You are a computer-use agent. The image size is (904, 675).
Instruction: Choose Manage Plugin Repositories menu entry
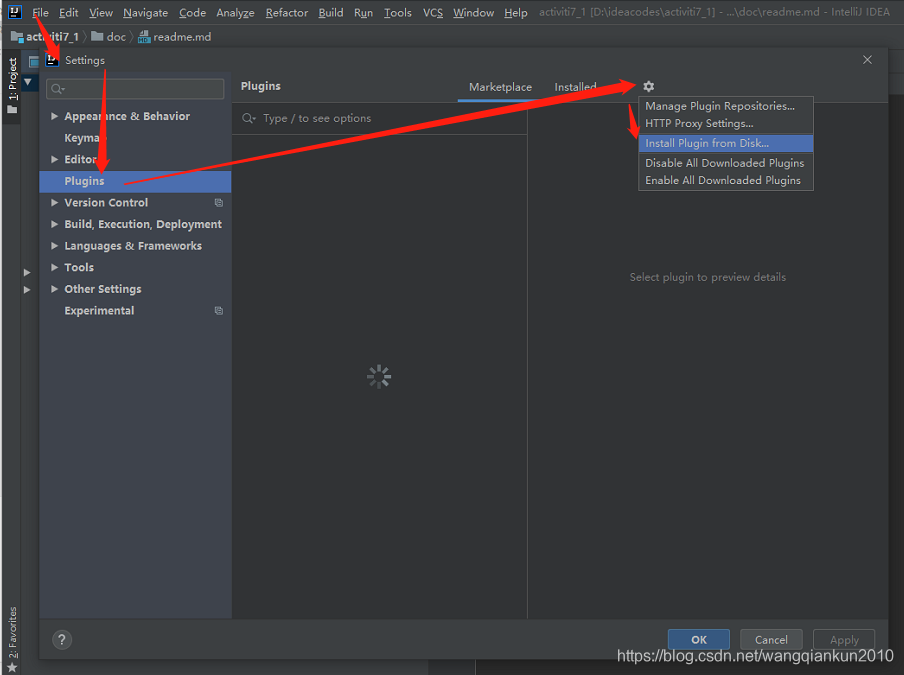[x=725, y=106]
